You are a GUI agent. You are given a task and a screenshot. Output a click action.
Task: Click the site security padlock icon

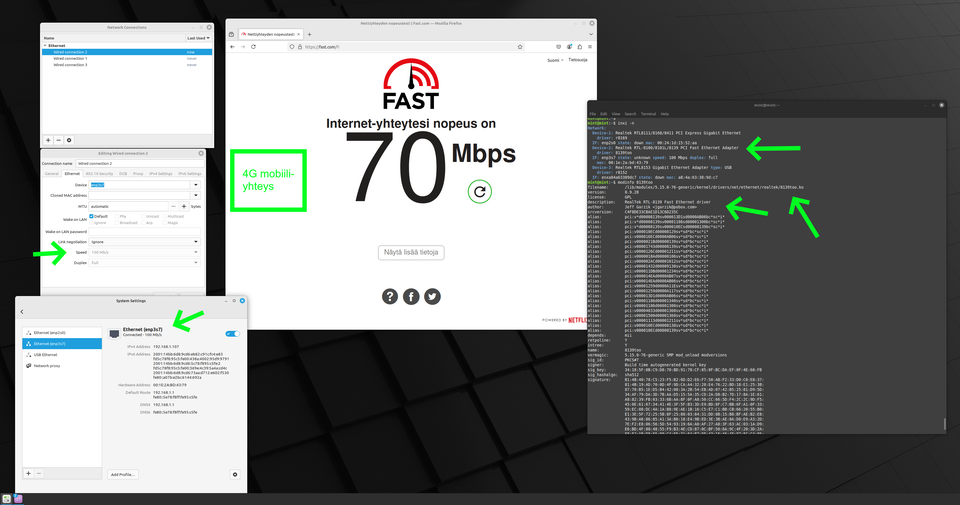tap(299, 47)
